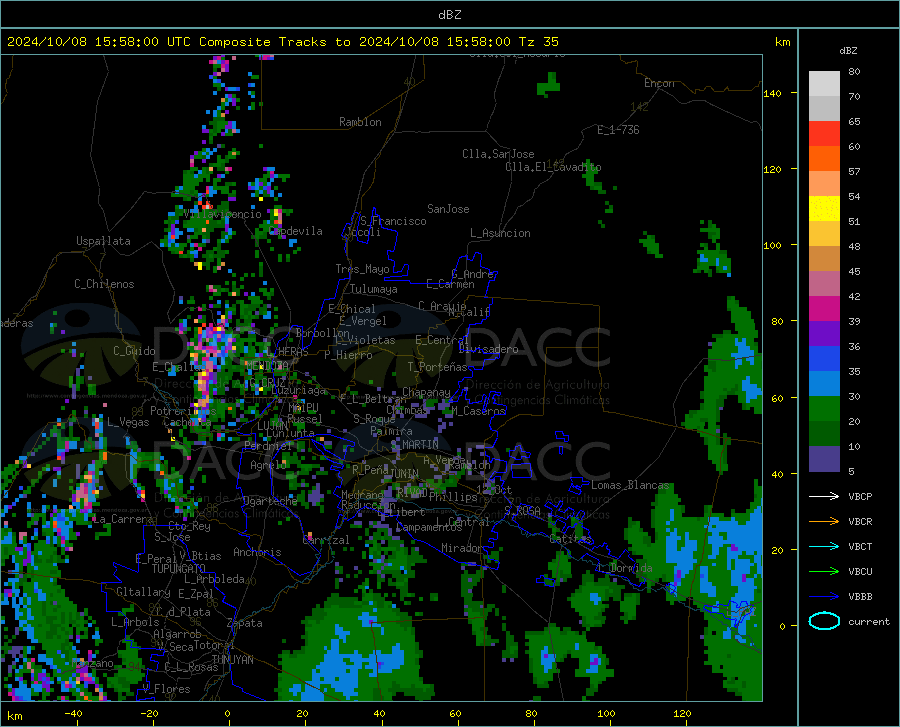Click the C_Chilenos map label
Screen dimensions: 900x727
tap(104, 284)
